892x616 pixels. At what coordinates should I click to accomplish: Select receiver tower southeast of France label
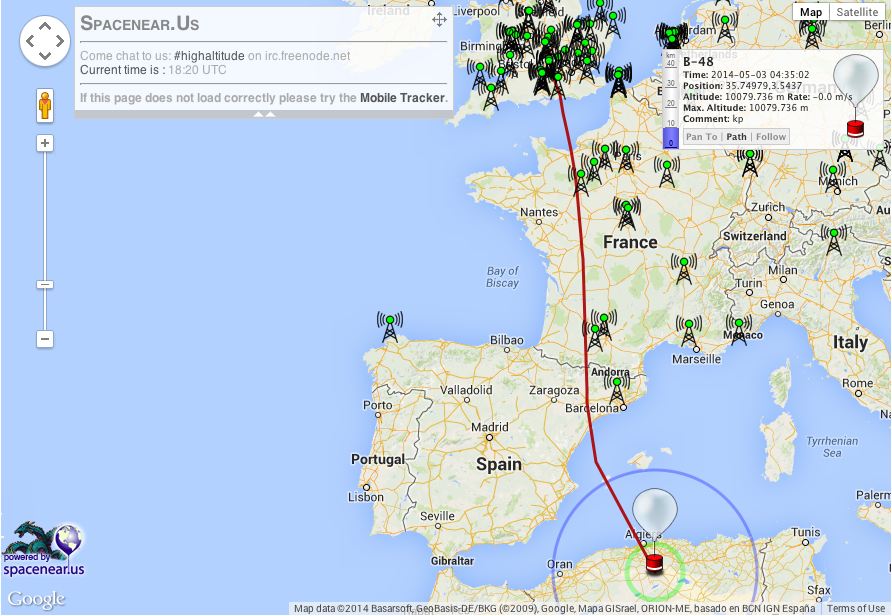point(684,269)
